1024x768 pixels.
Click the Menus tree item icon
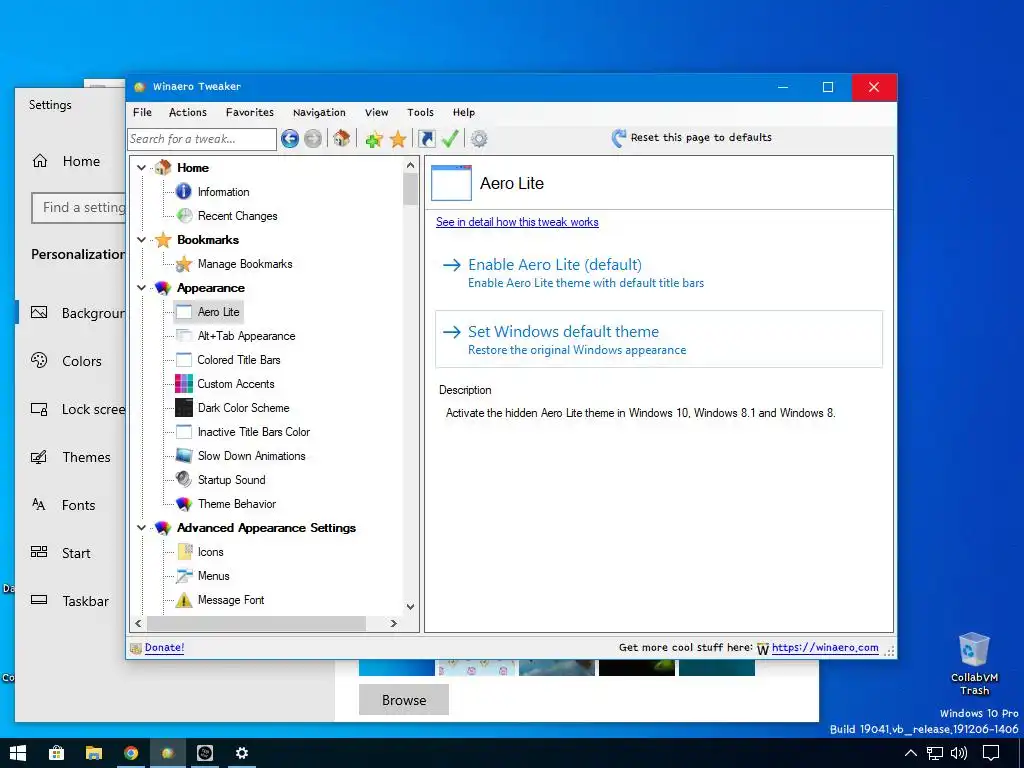coord(184,575)
